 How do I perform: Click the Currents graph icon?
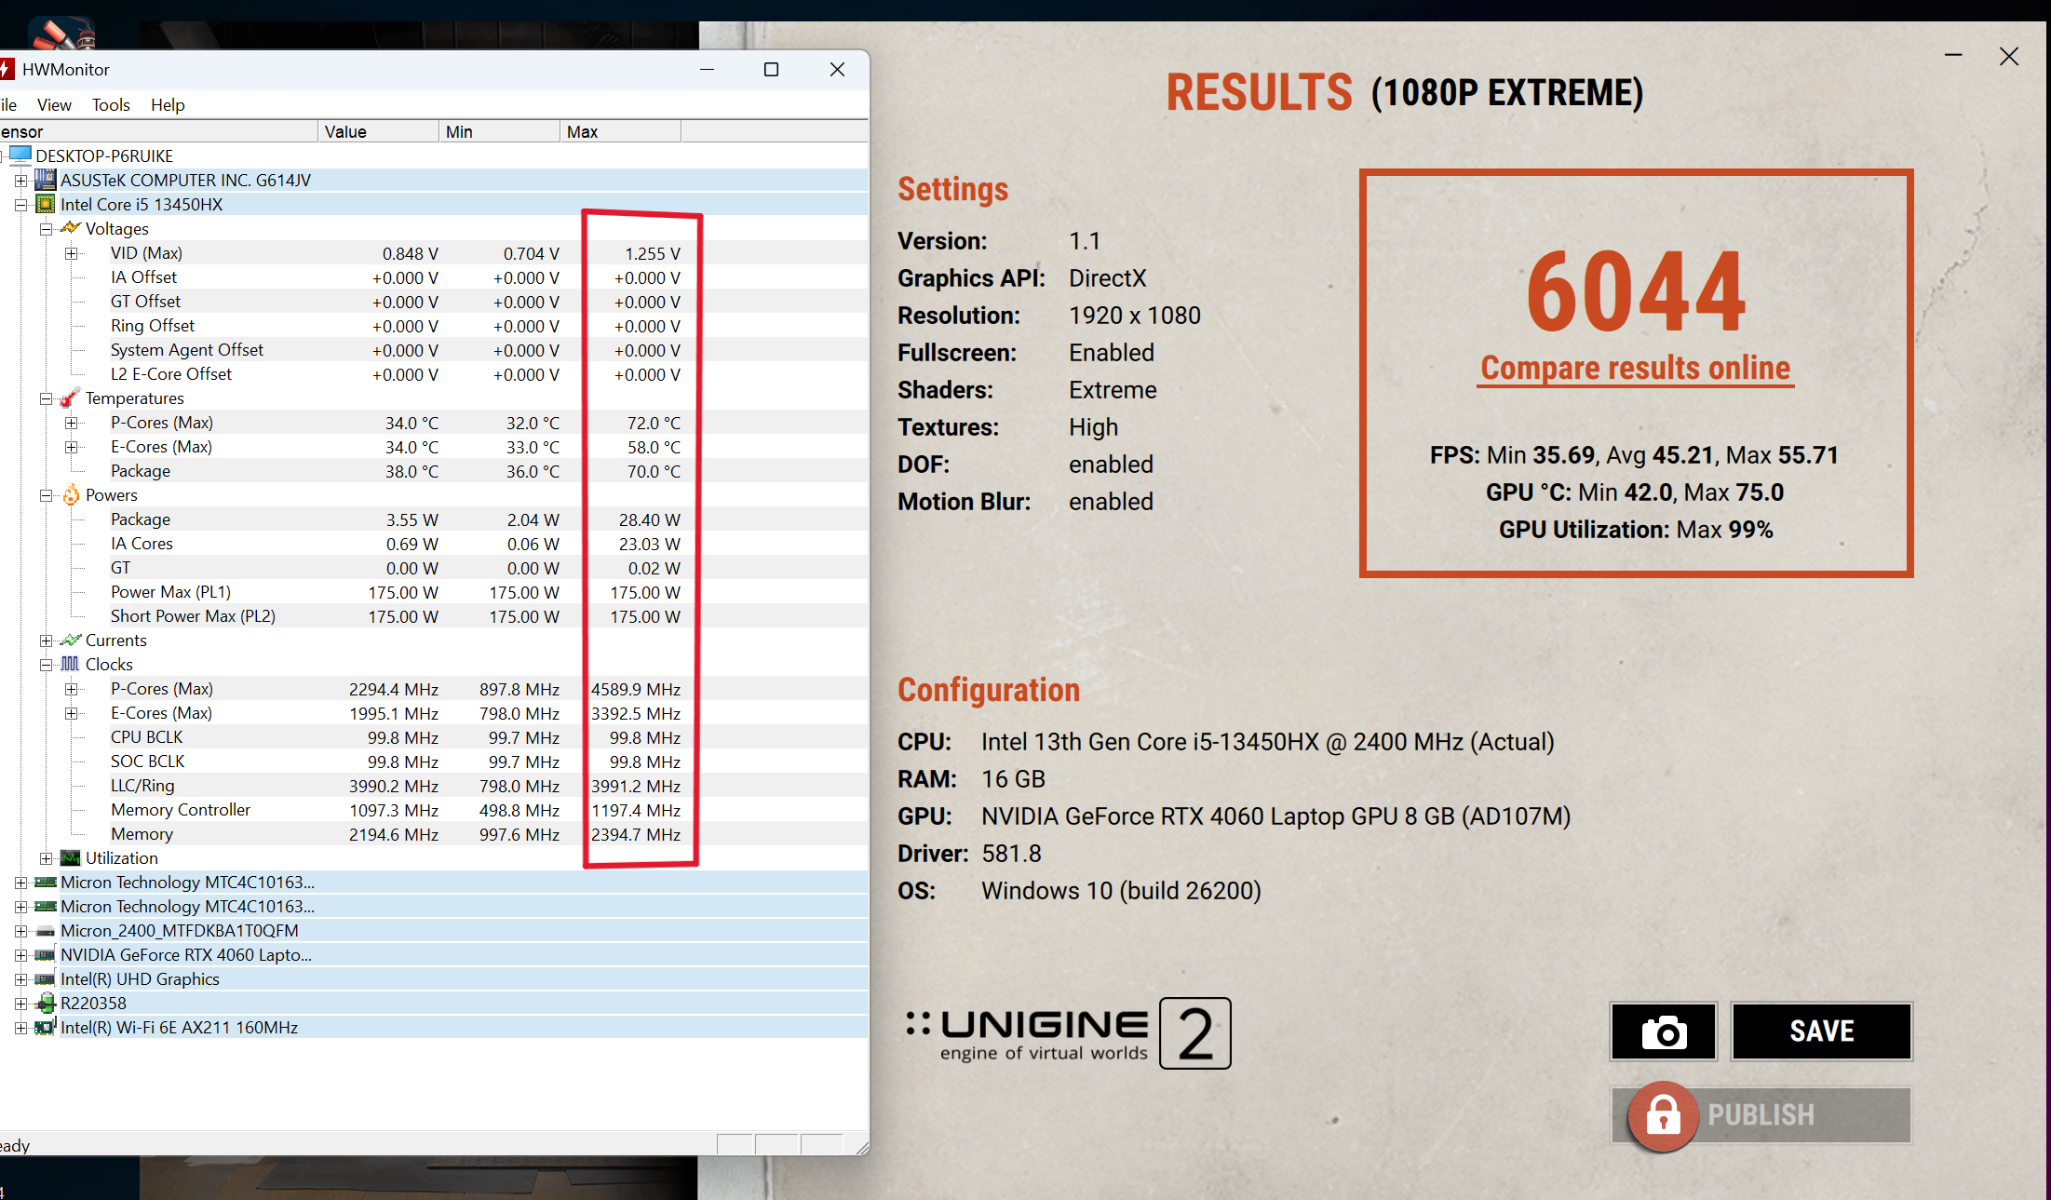70,640
